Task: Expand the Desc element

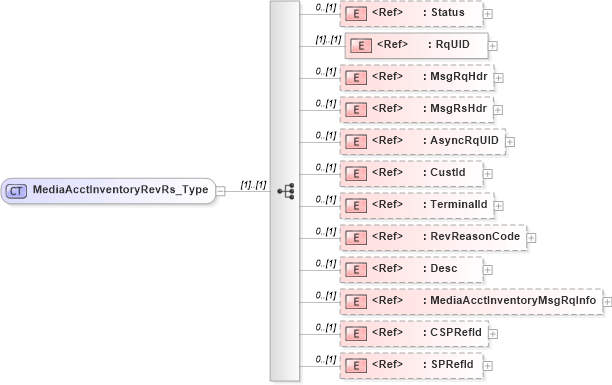Action: click(x=487, y=270)
